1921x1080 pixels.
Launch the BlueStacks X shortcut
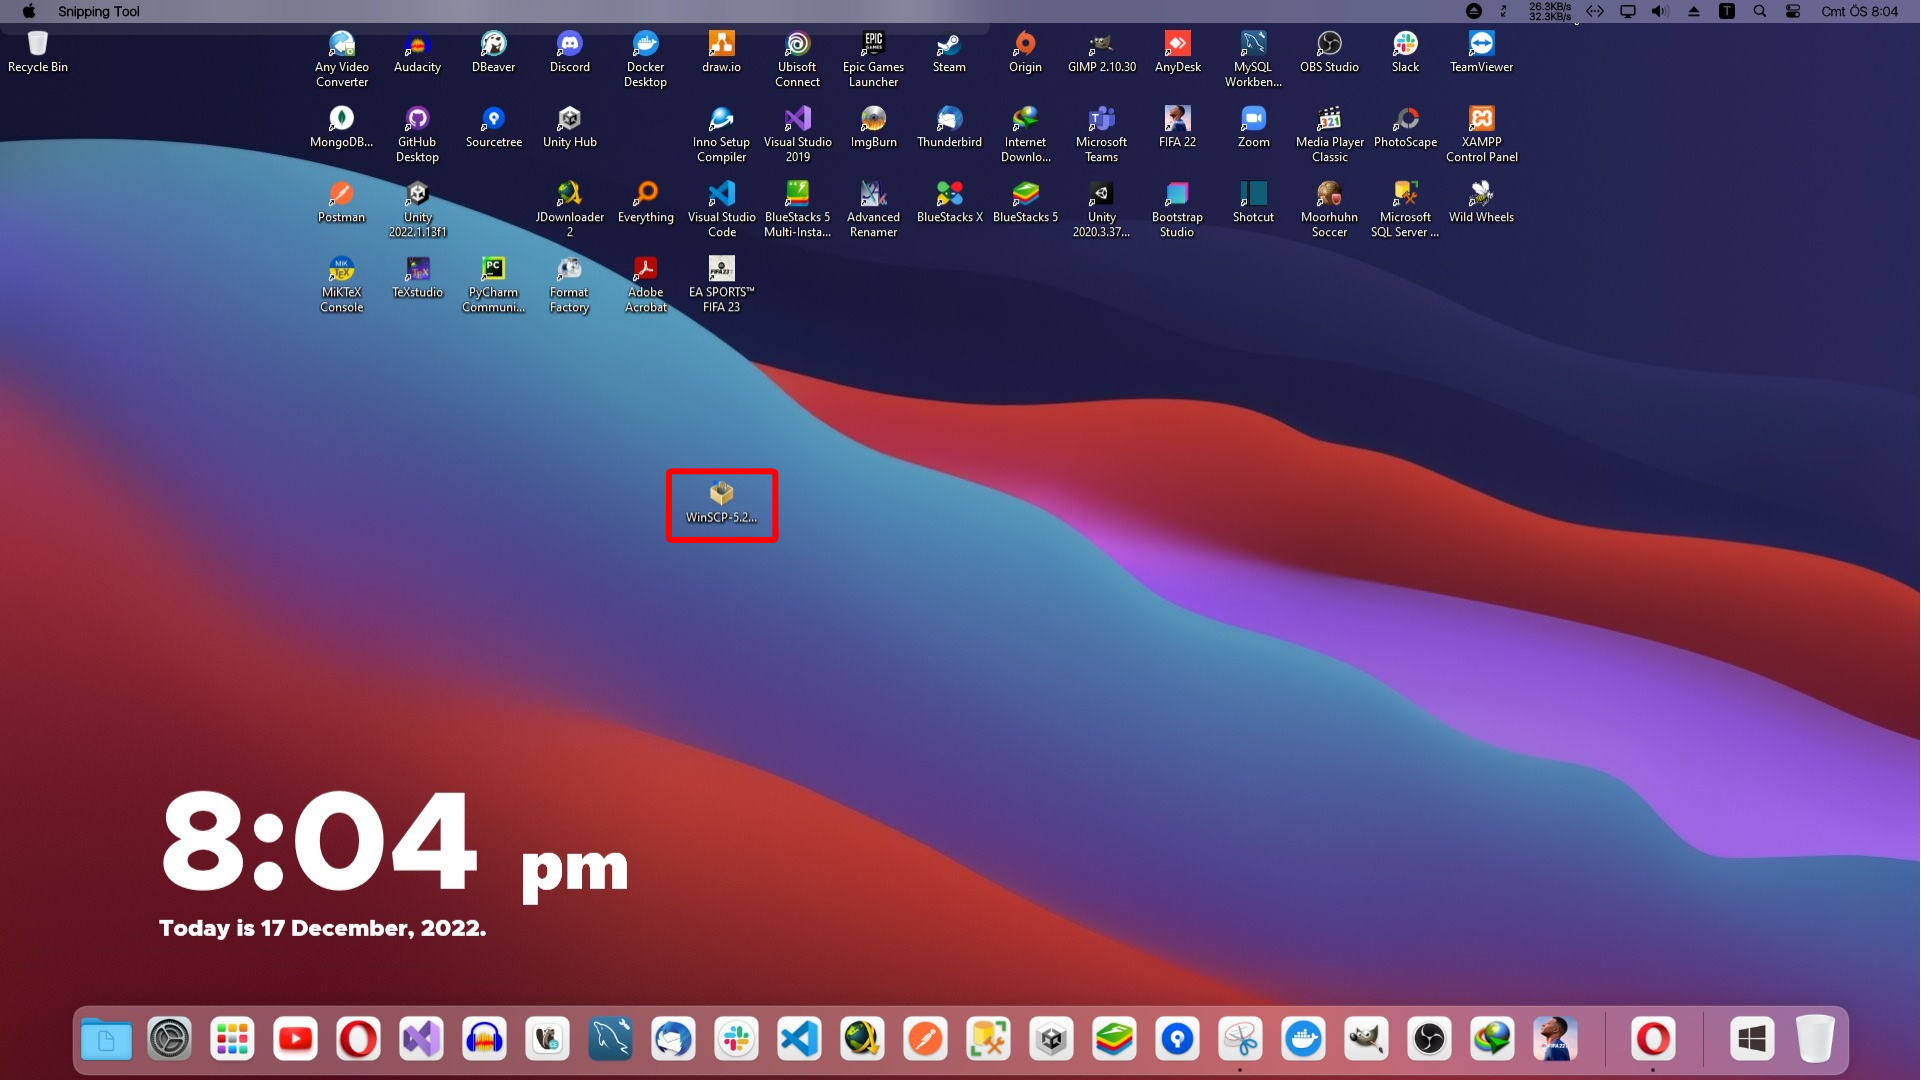[x=950, y=202]
